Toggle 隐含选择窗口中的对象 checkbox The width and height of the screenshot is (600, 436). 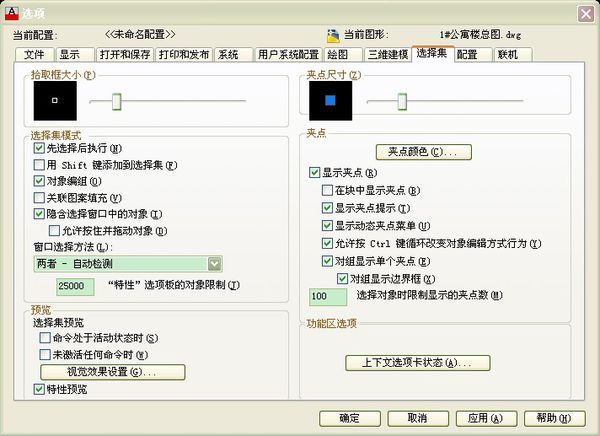click(39, 214)
